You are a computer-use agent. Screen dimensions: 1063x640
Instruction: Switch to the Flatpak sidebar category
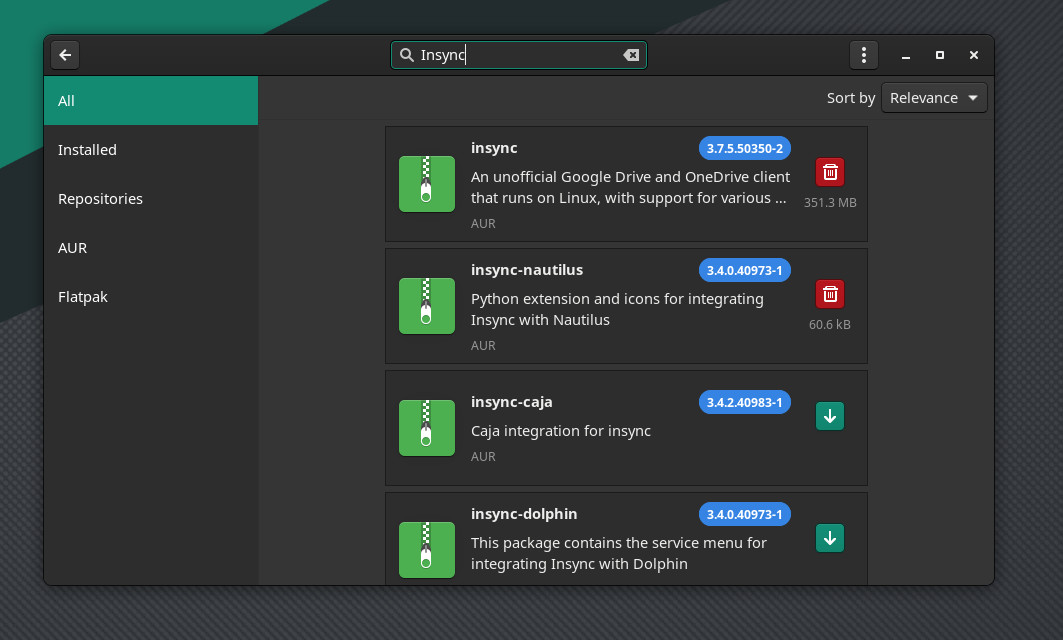tap(82, 297)
